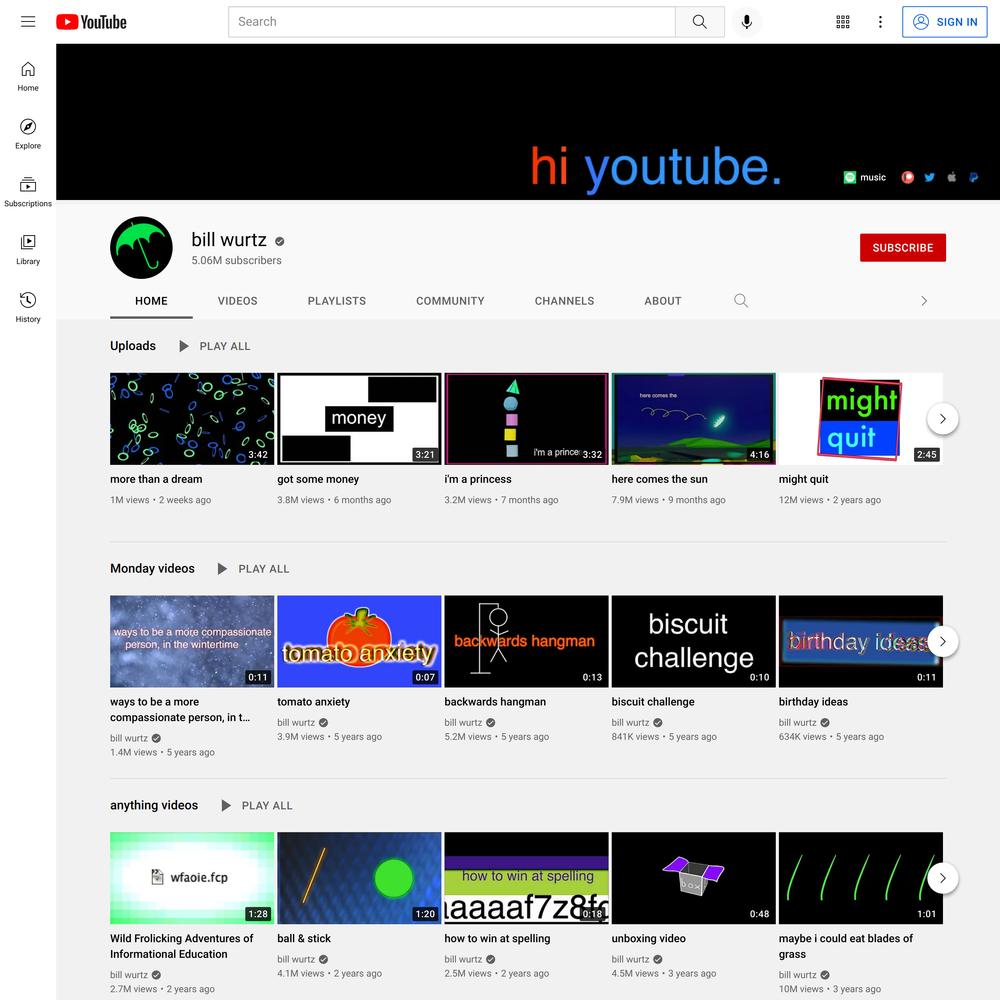This screenshot has width=1000, height=1000.
Task: Click the 'bill wurtz' channel name heading
Action: [x=229, y=239]
